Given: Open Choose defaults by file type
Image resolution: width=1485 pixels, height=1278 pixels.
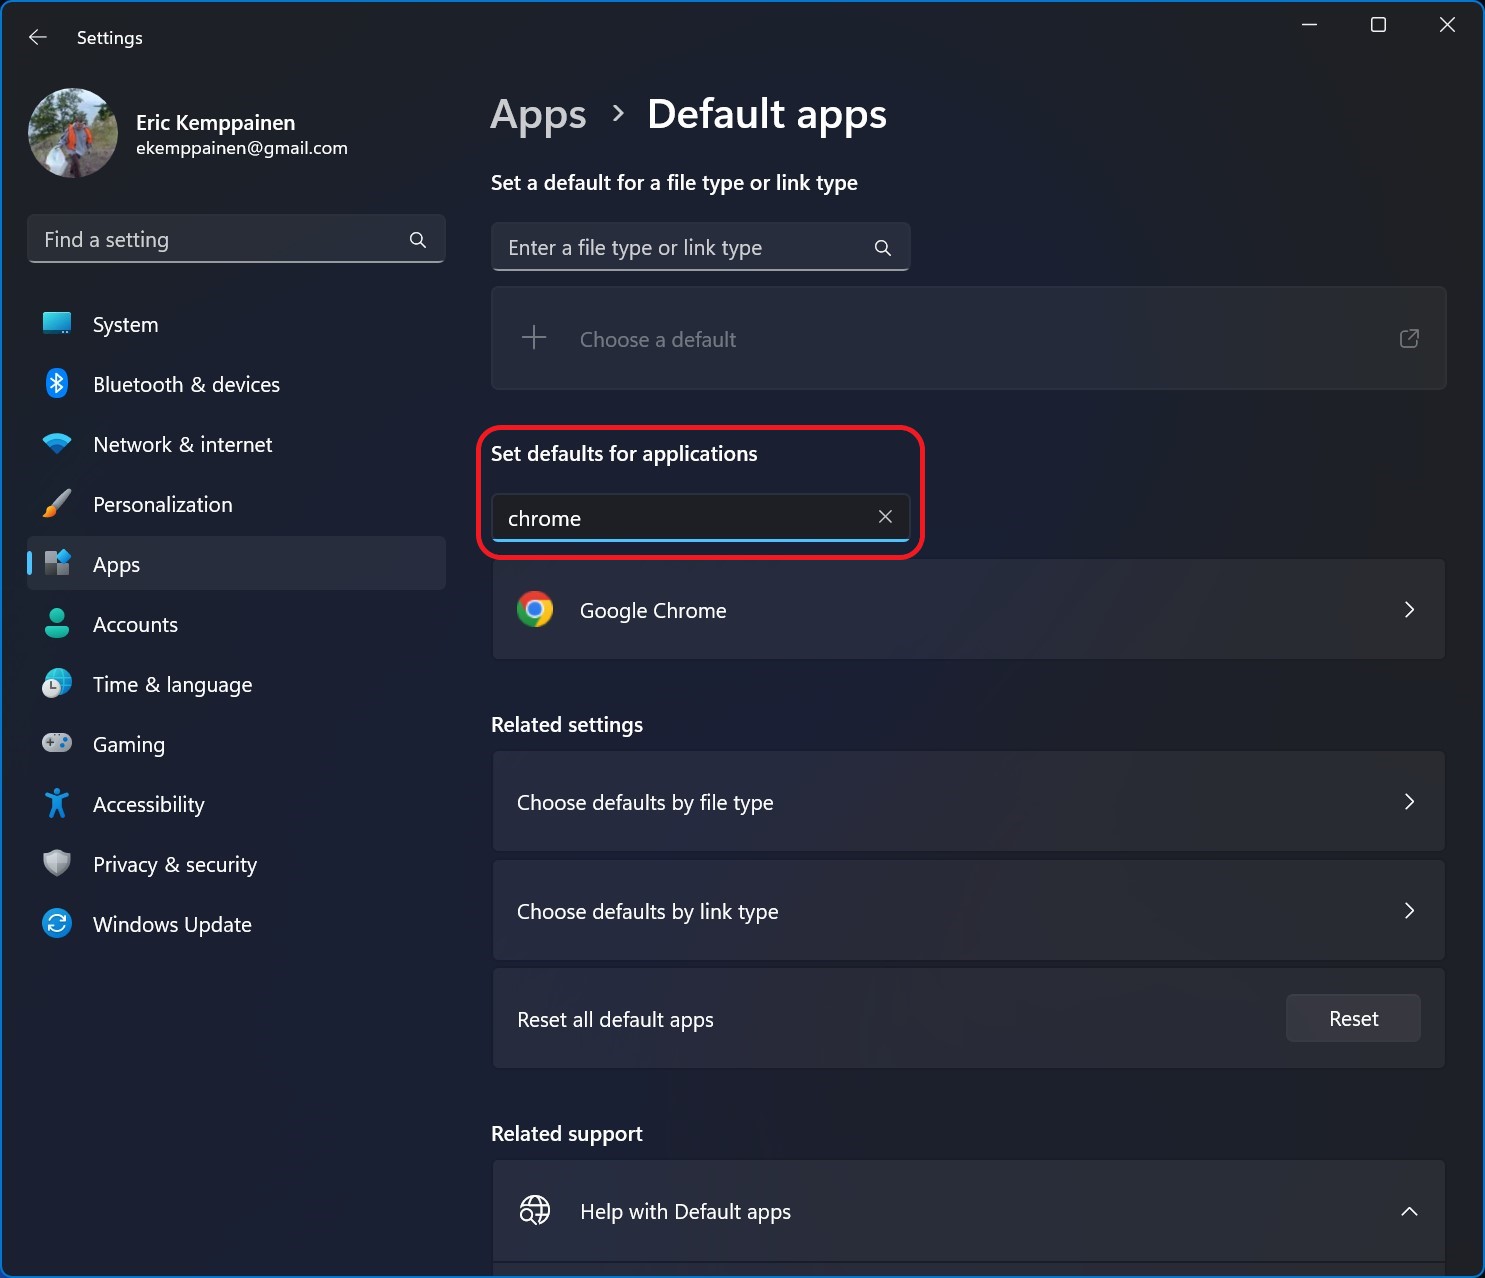Looking at the screenshot, I should (x=968, y=802).
